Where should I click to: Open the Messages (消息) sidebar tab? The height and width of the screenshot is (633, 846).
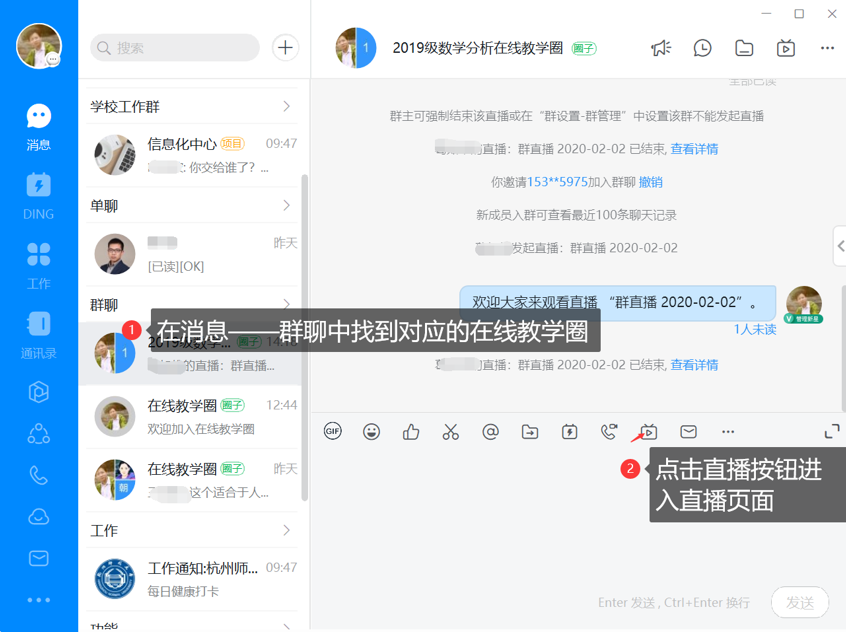click(x=38, y=127)
